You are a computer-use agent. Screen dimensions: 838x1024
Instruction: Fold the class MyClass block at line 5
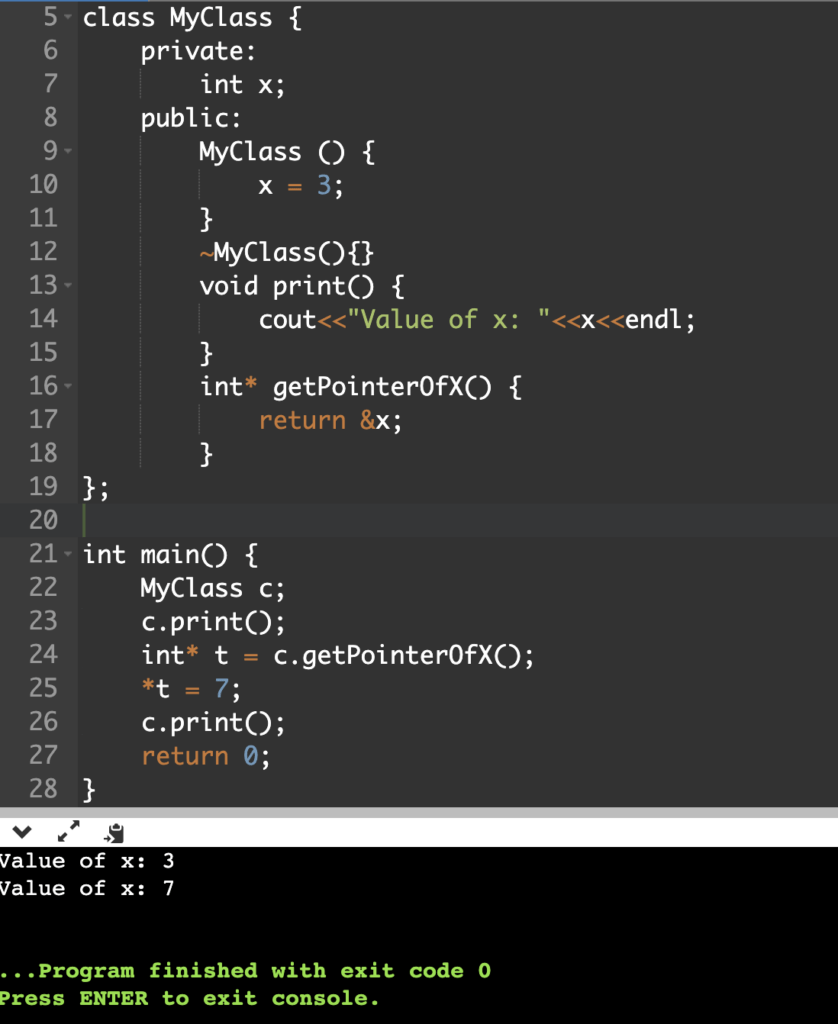[68, 18]
